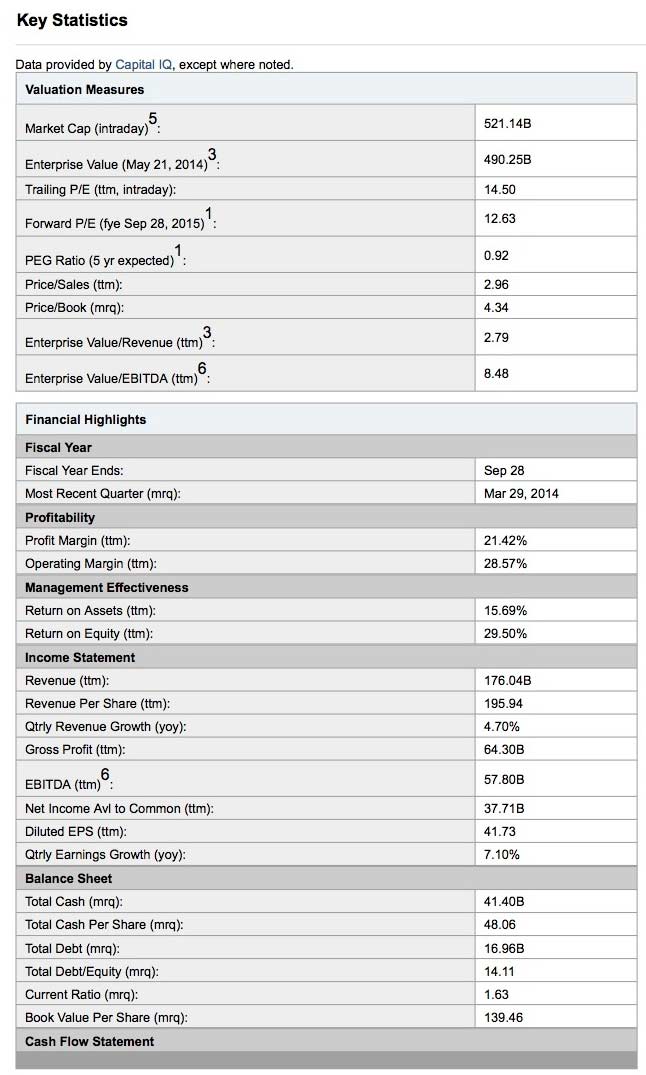The height and width of the screenshot is (1075, 646).
Task: Click the Trailing P/E value 14.50
Action: [500, 189]
